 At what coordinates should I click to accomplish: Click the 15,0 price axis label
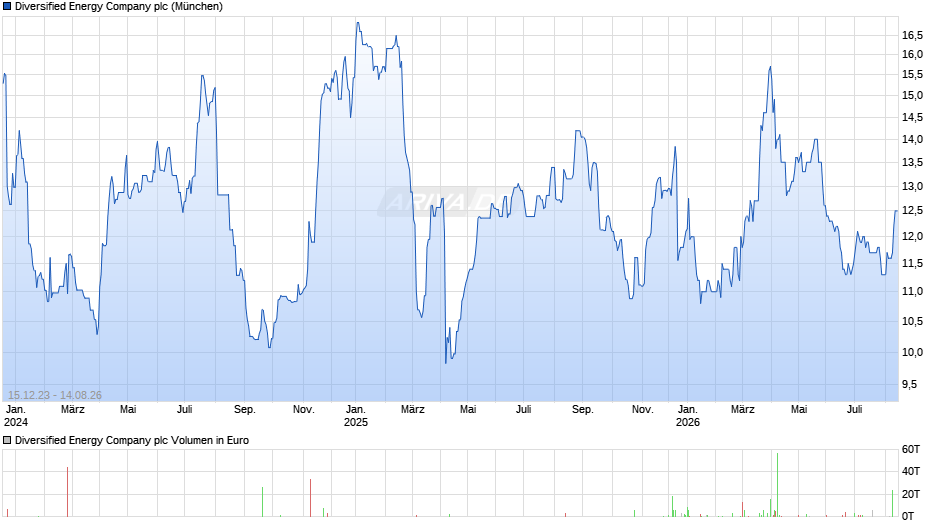click(912, 95)
